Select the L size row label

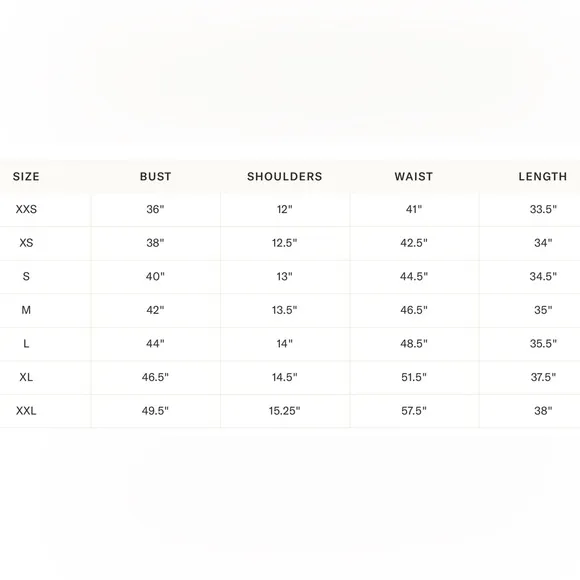26,344
